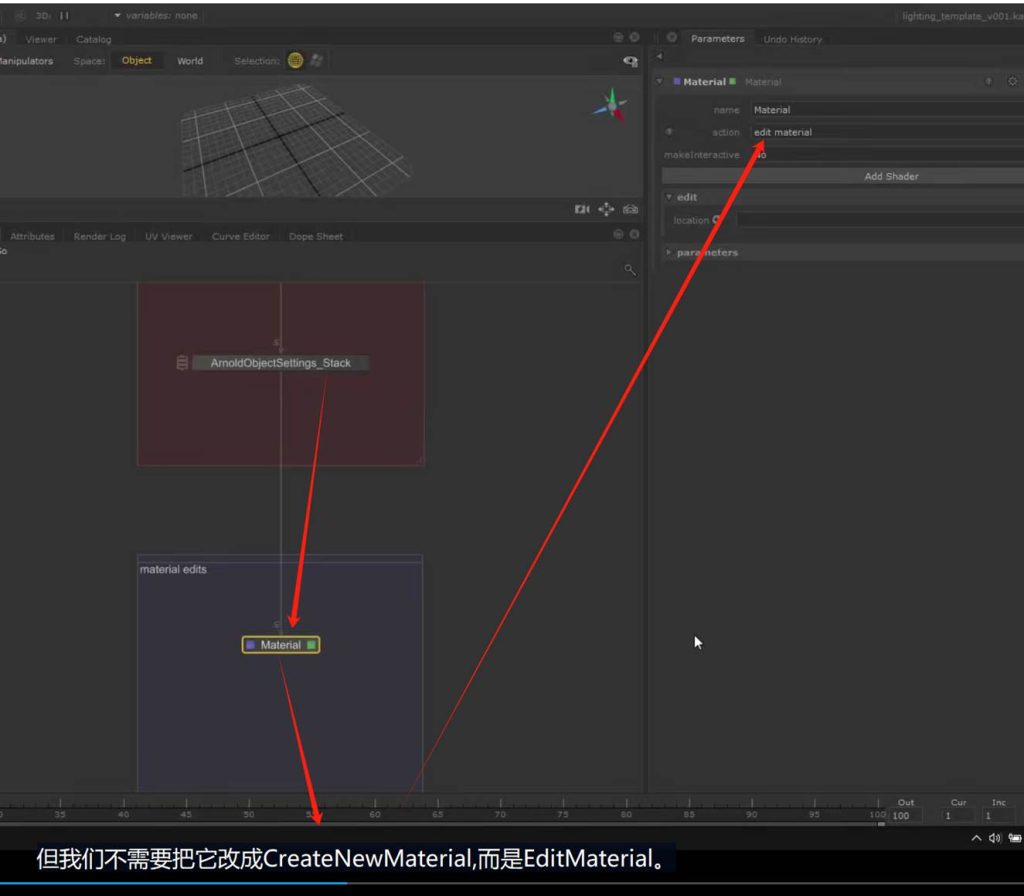
Task: Select World space mode
Action: (x=190, y=61)
